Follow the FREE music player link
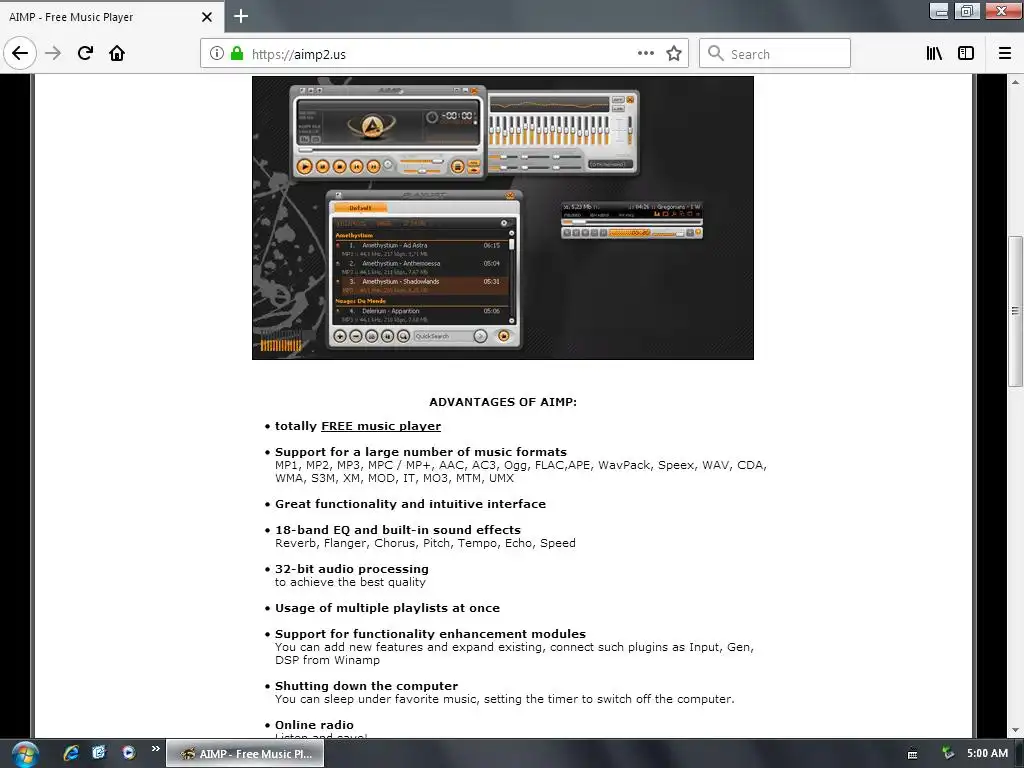This screenshot has width=1024, height=768. coord(381,426)
